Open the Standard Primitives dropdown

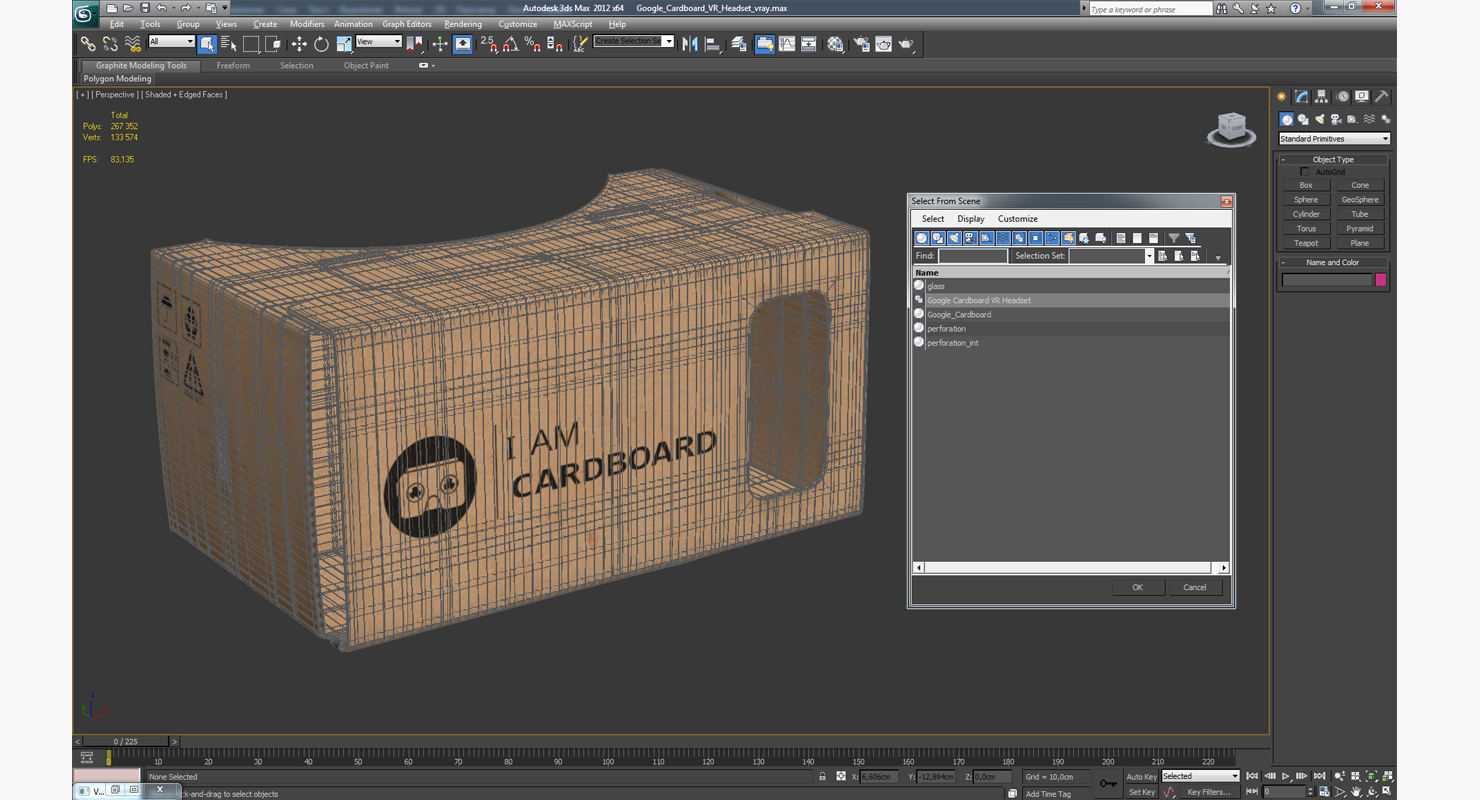[x=1334, y=139]
